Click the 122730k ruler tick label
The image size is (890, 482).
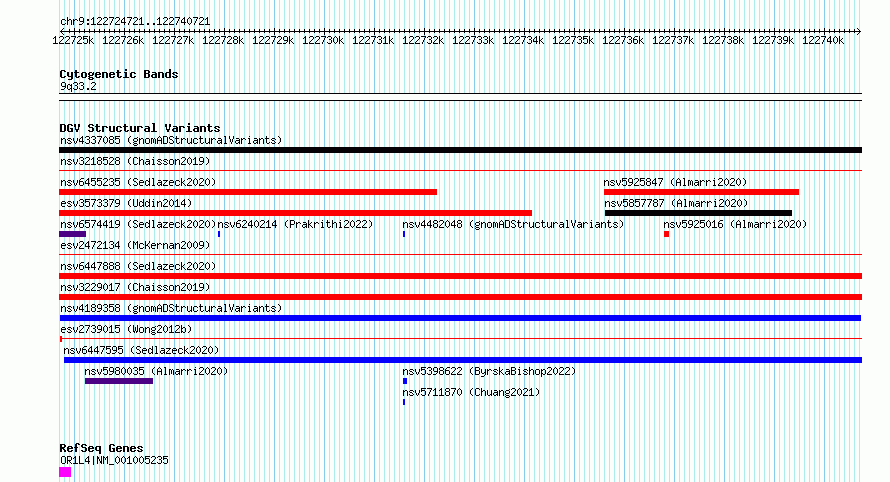323,41
